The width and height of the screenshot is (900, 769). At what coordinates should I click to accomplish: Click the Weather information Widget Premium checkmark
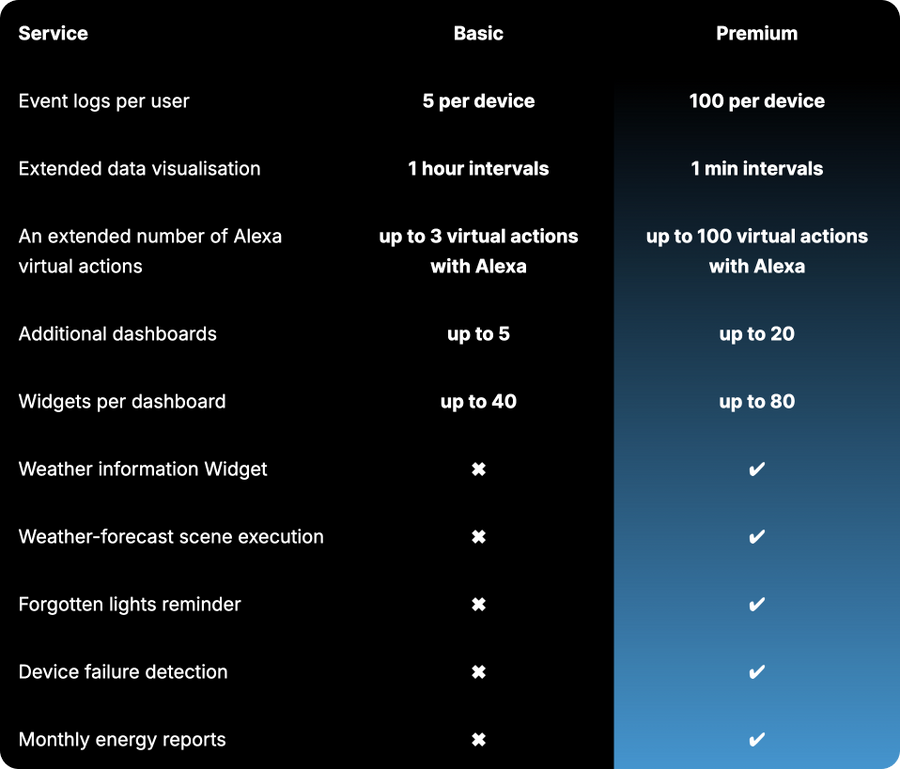click(x=757, y=469)
